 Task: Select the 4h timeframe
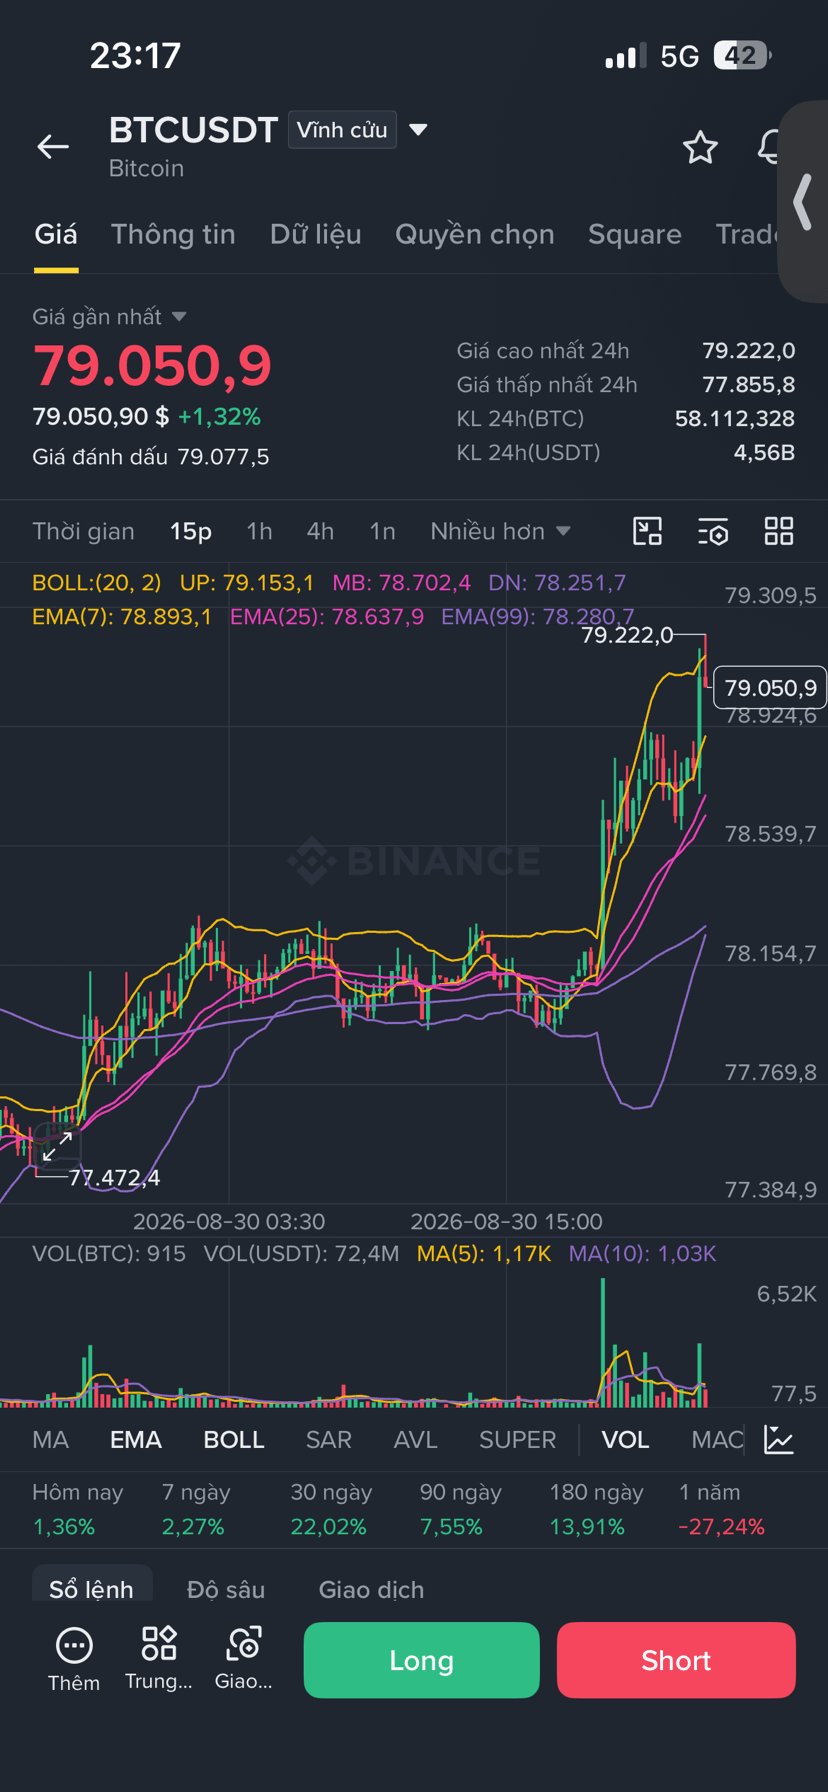[x=320, y=531]
